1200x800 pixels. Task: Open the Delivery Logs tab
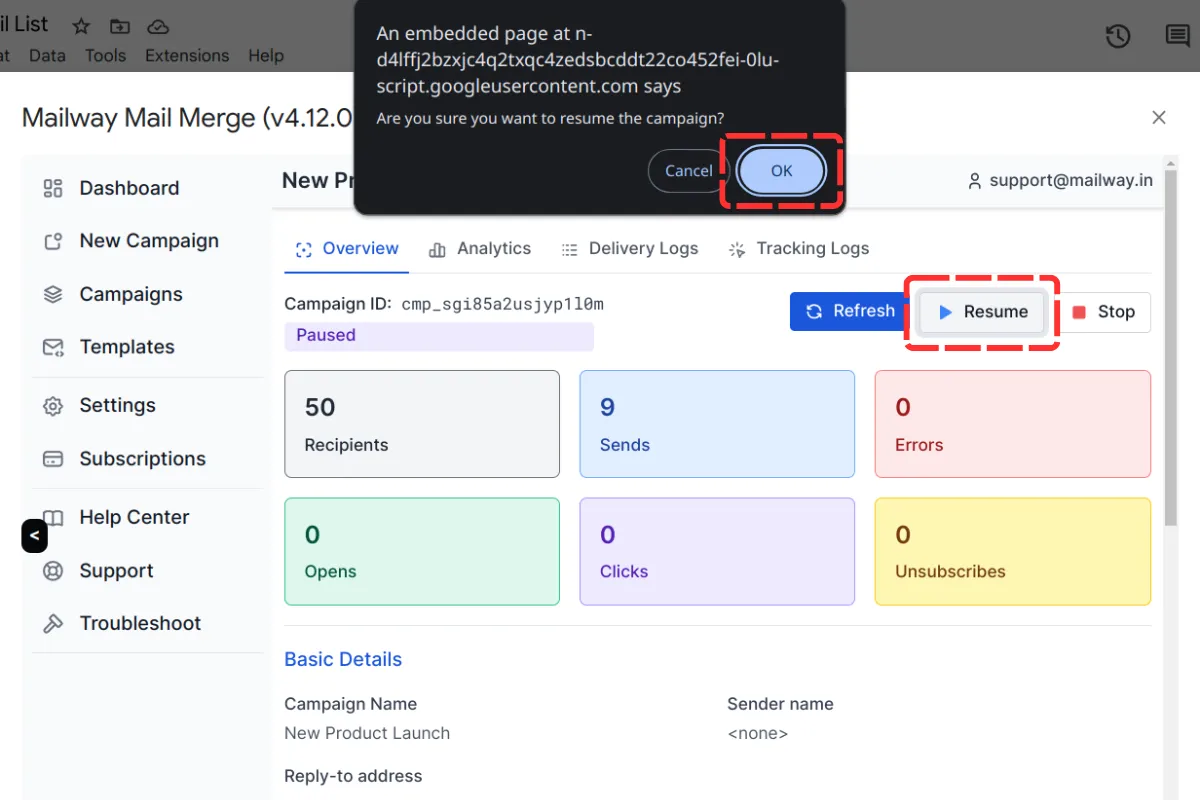[x=630, y=248]
